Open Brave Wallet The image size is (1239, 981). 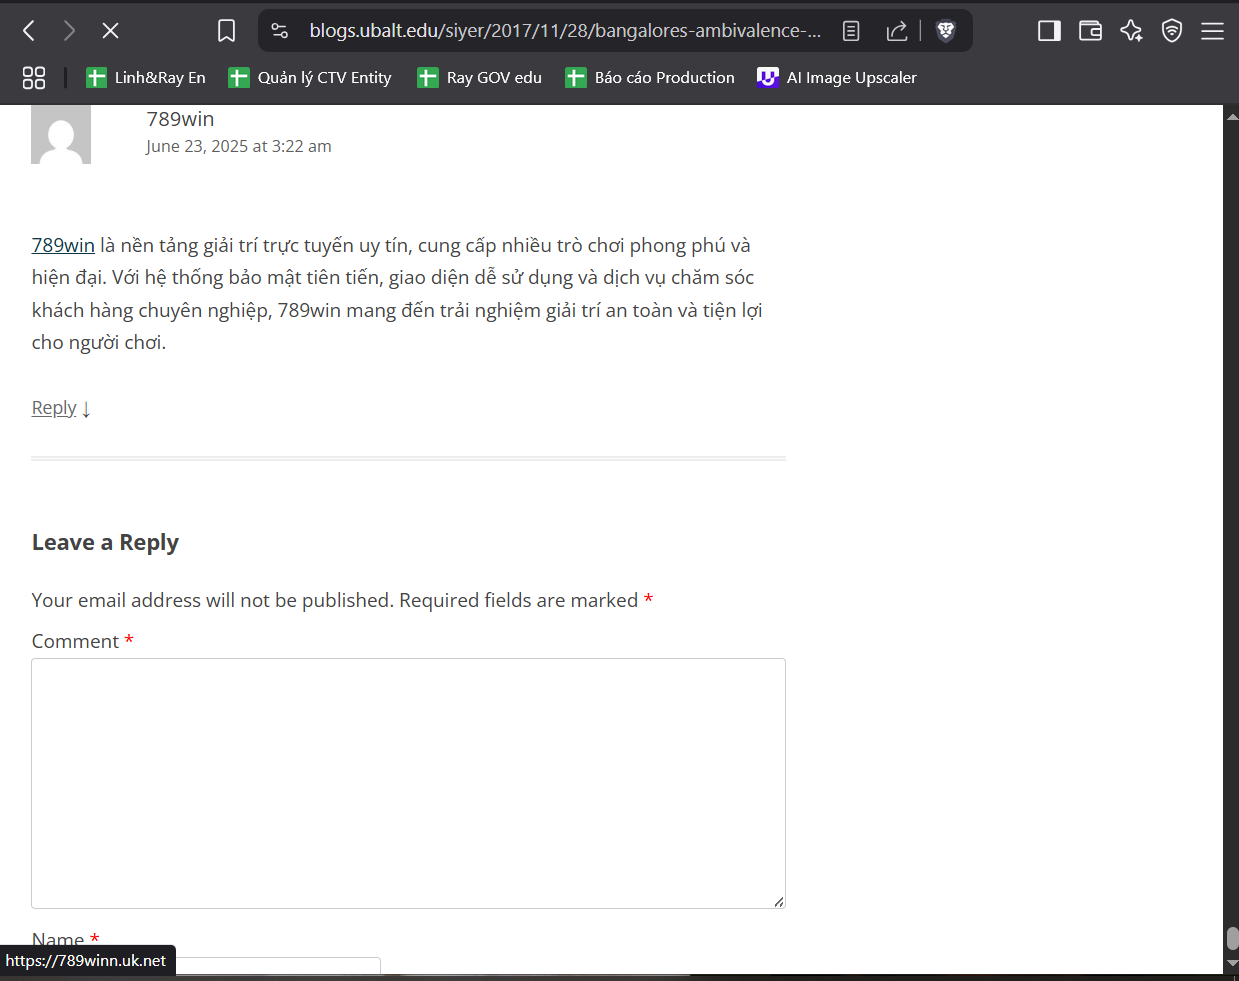point(1090,31)
